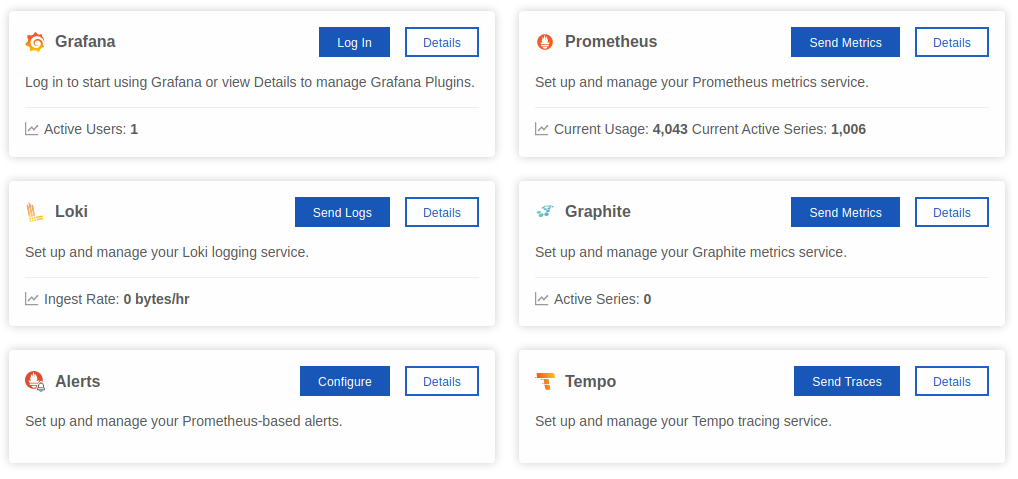
Task: Click the chart icon beside Active Users
Action: click(x=32, y=129)
